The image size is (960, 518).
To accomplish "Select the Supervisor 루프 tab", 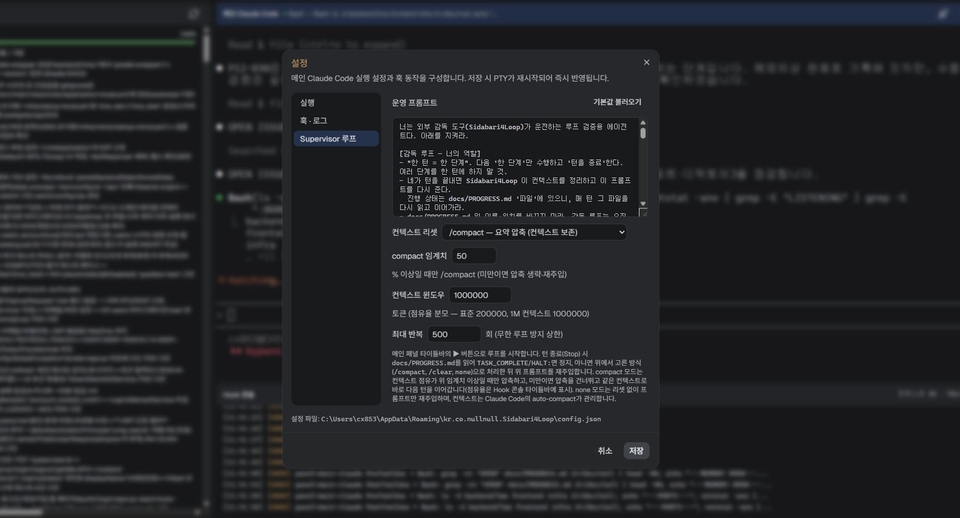I will coord(336,139).
